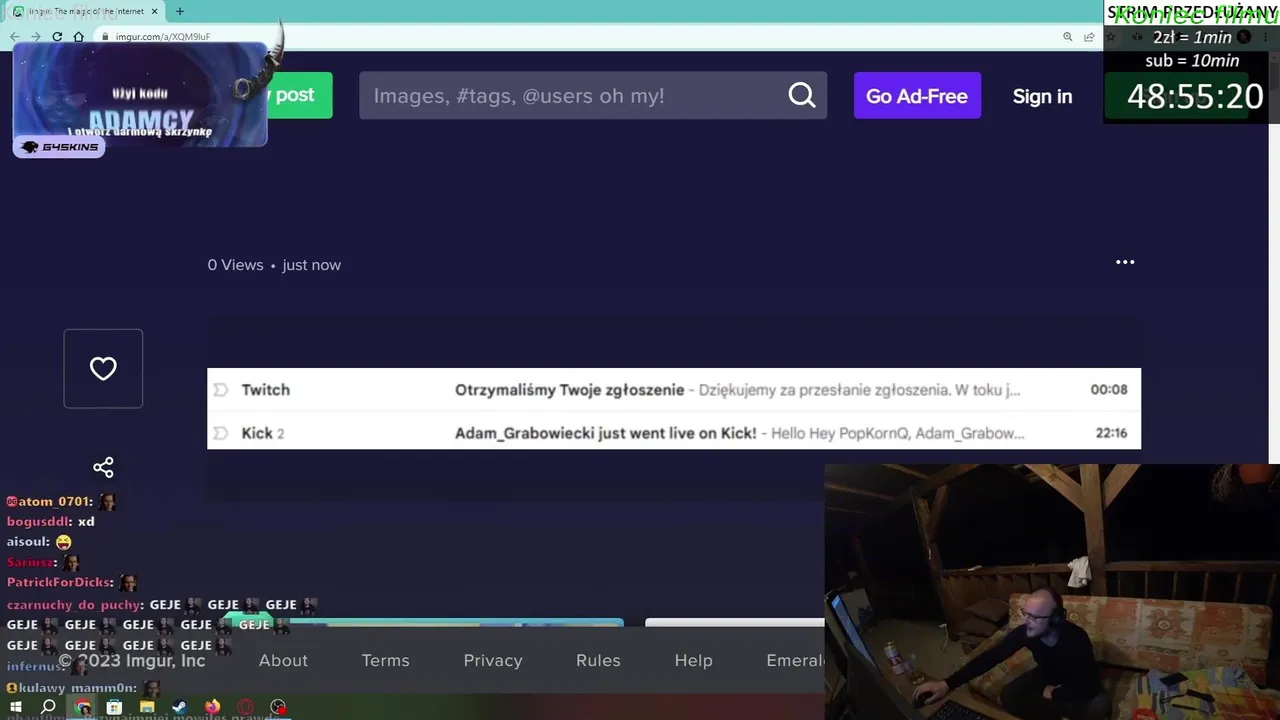This screenshot has height=720, width=1280.
Task: Click the Kick email row sender
Action: tap(257, 433)
